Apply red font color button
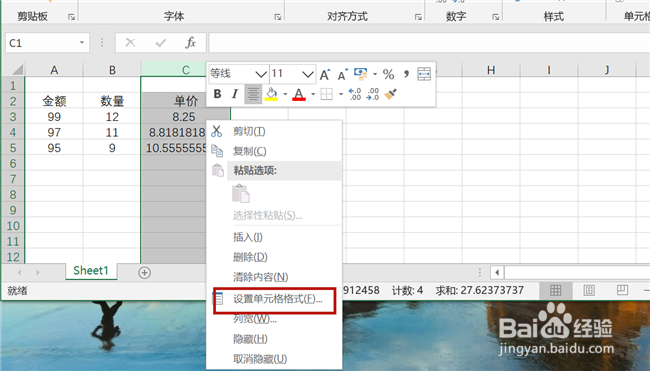 (x=299, y=95)
